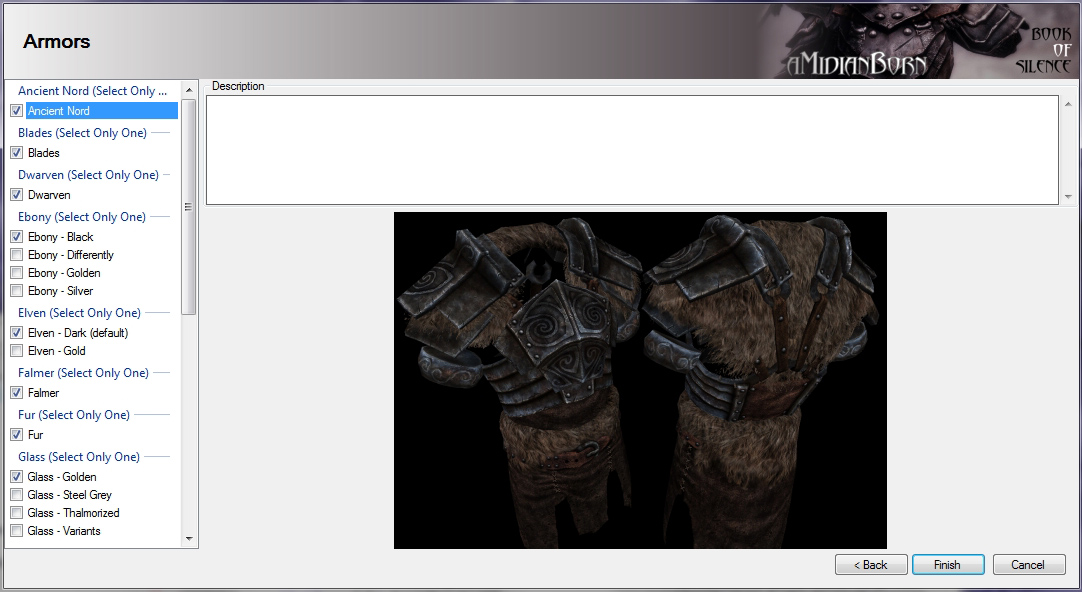Viewport: 1082px width, 592px height.
Task: Click Description box scroll down arrow
Action: point(1068,197)
